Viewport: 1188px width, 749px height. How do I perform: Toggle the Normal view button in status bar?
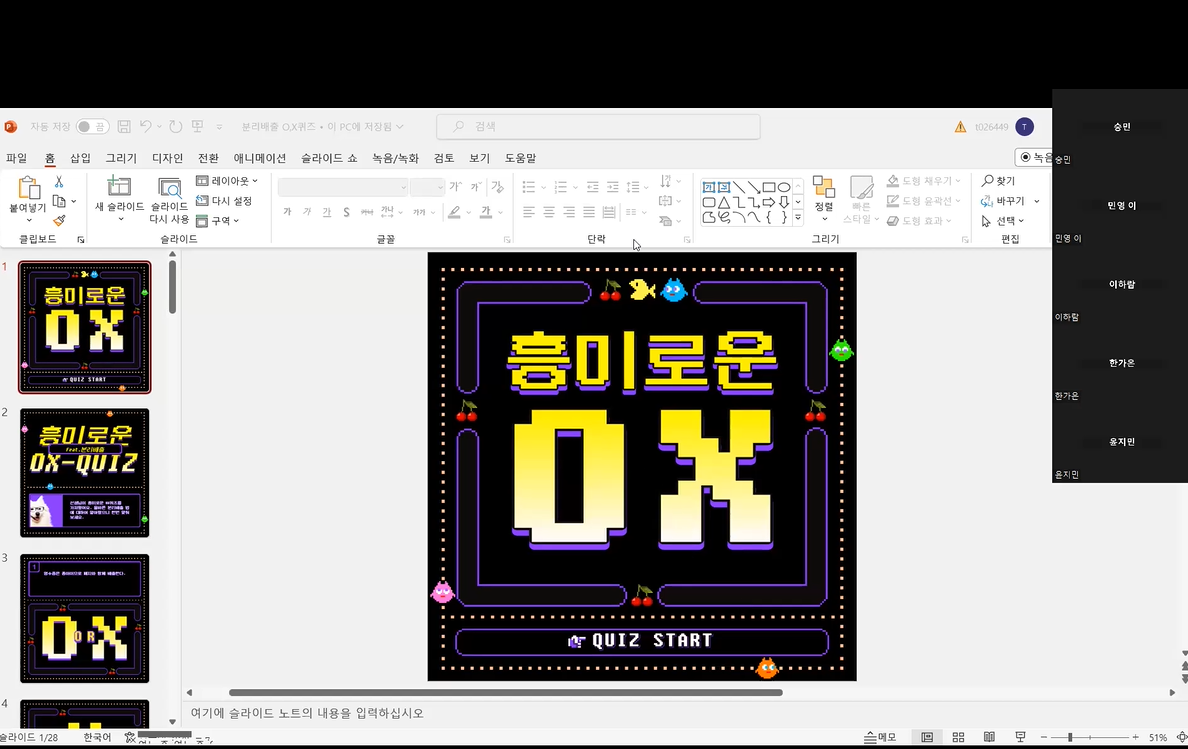(x=927, y=737)
